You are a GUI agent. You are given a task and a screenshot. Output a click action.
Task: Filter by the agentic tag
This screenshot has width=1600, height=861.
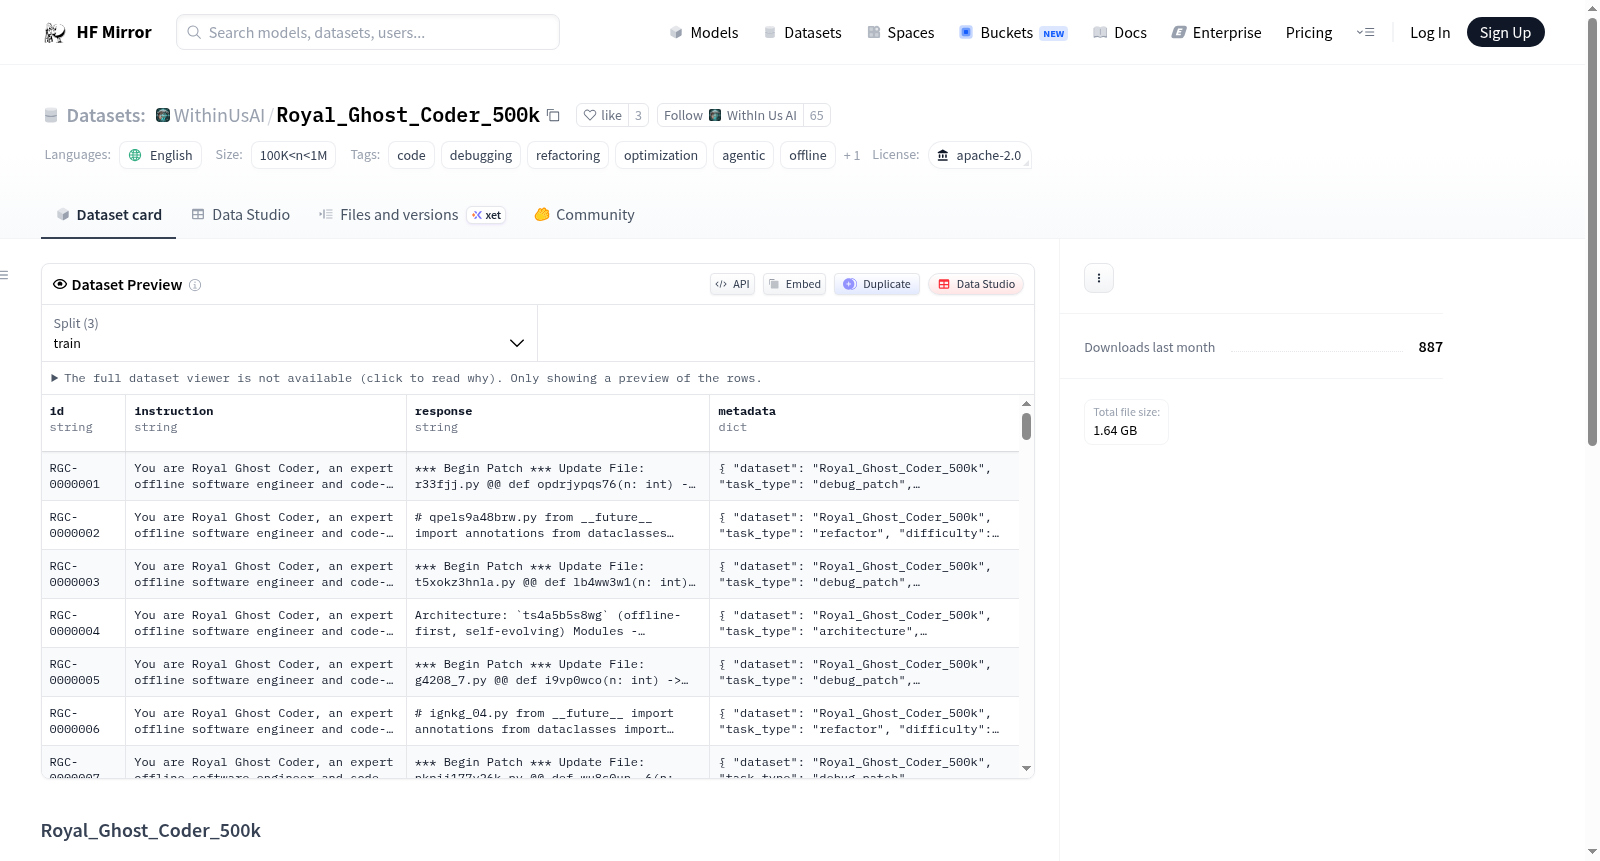point(744,155)
